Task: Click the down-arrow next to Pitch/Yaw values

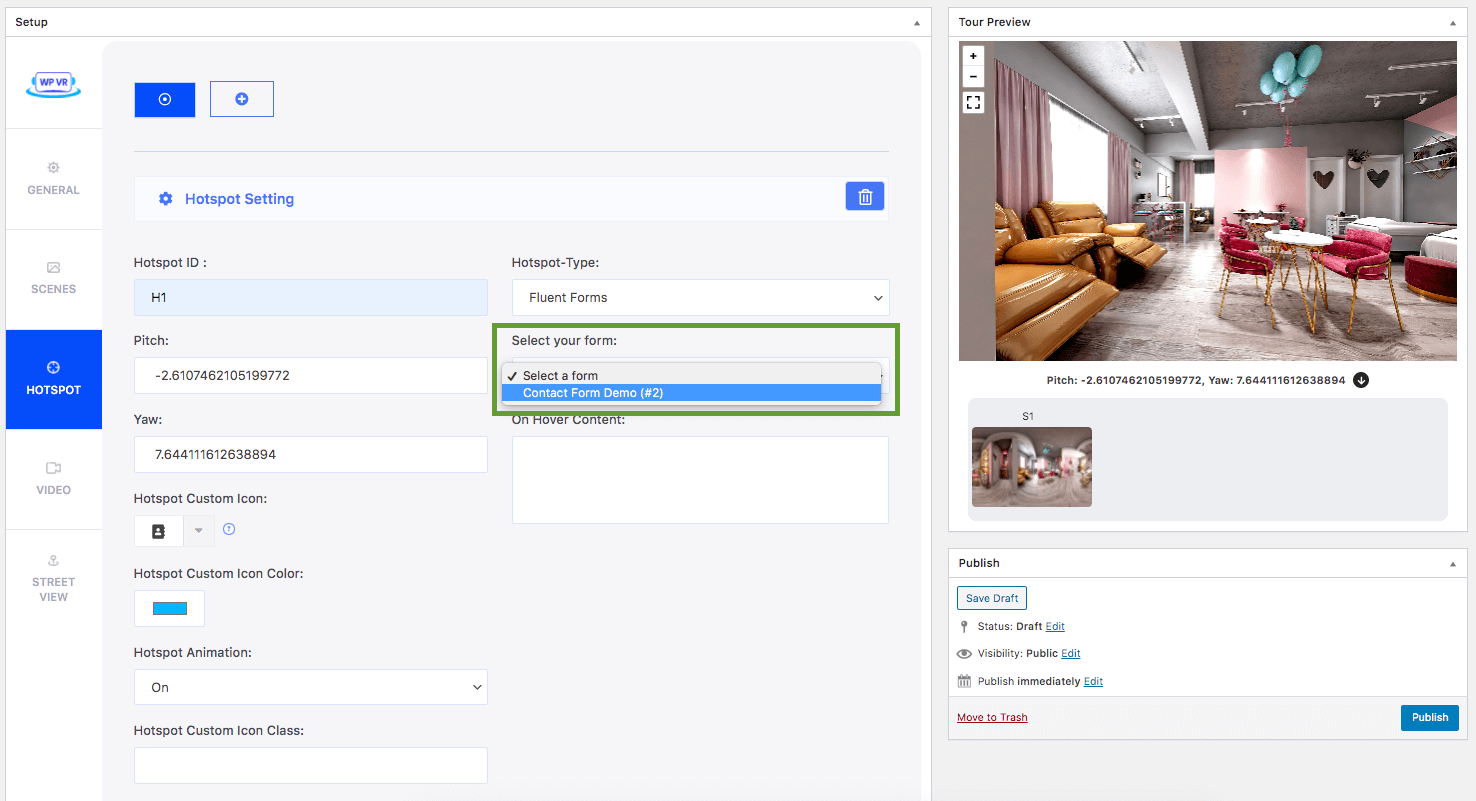Action: [1360, 380]
